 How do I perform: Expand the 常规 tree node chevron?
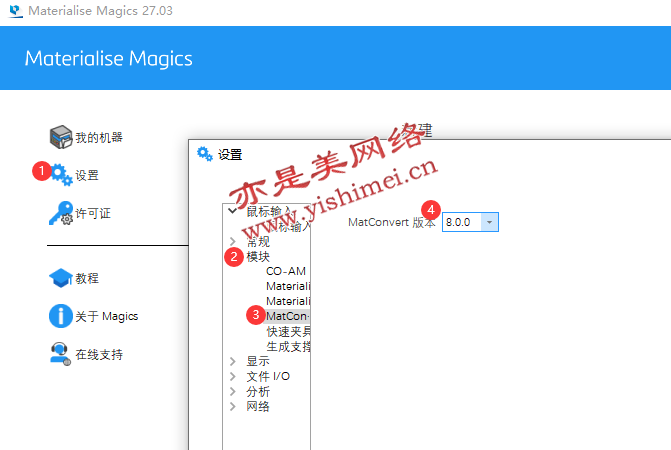[x=232, y=242]
